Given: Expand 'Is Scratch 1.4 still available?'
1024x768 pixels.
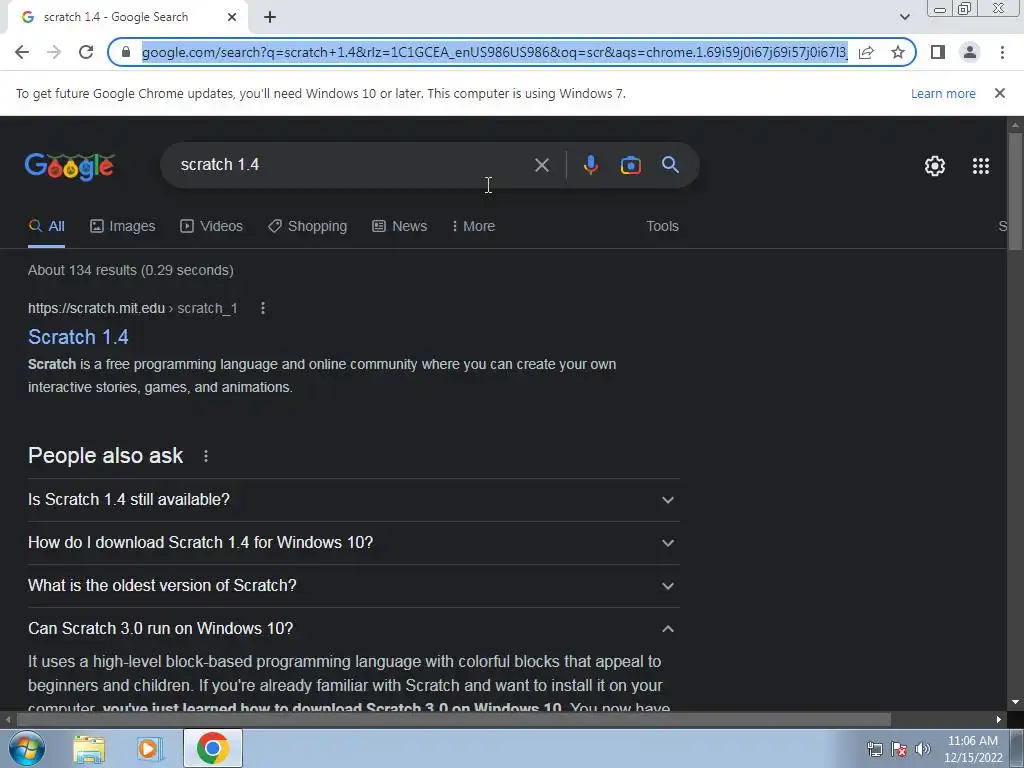Looking at the screenshot, I should pos(353,500).
